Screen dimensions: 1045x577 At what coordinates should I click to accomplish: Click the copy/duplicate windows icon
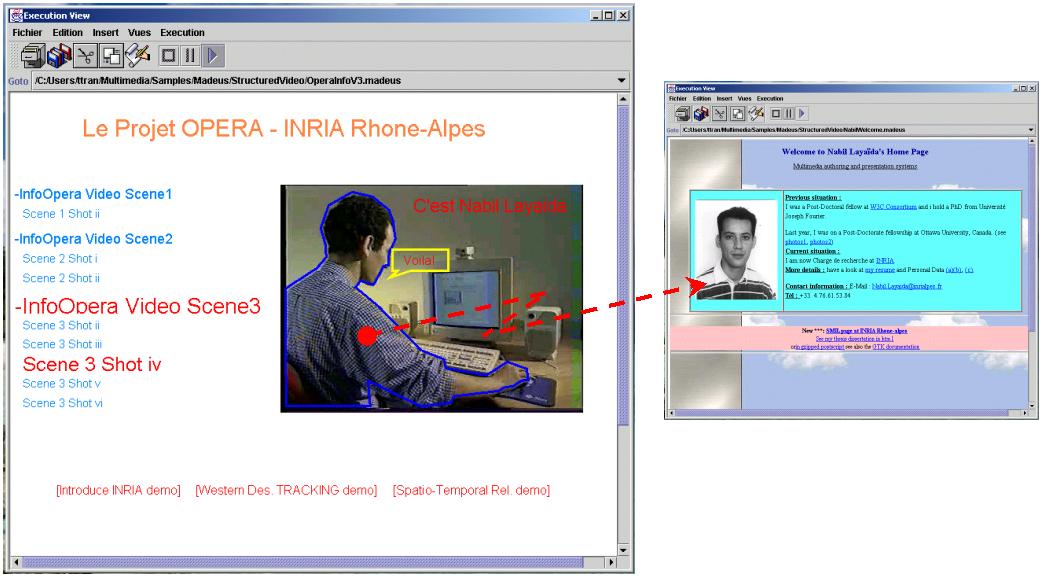pyautogui.click(x=111, y=56)
